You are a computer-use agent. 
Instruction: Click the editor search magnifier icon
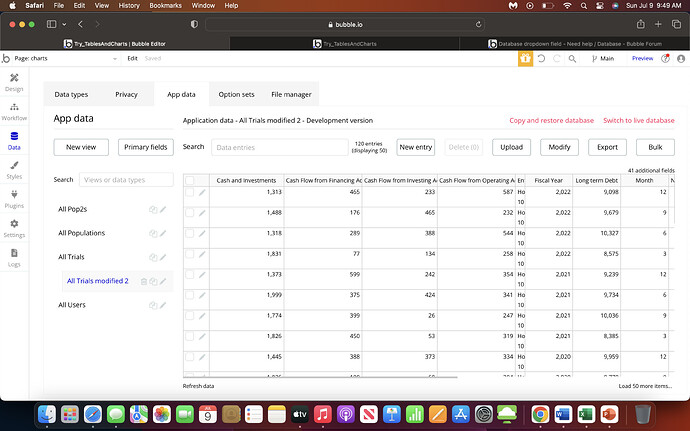pos(572,59)
